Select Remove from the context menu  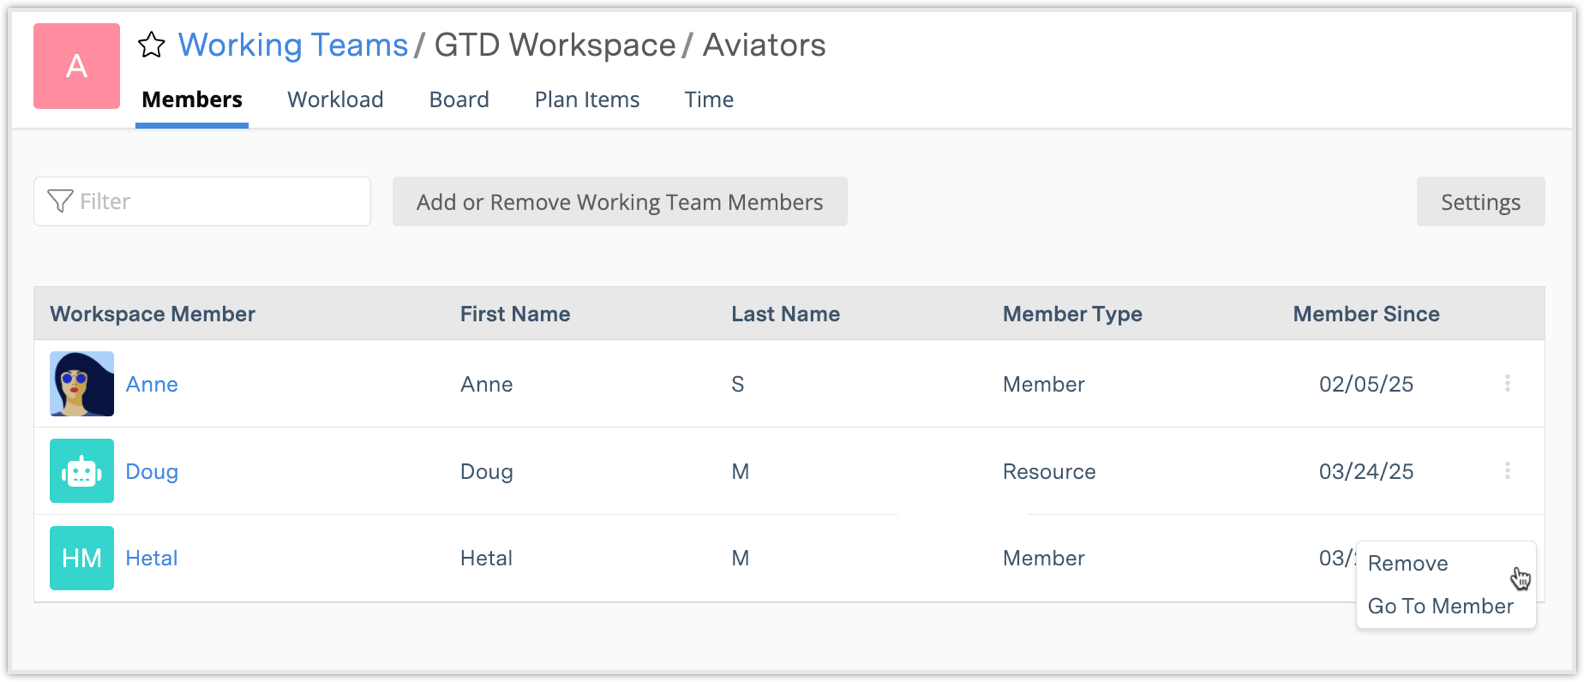click(1407, 563)
